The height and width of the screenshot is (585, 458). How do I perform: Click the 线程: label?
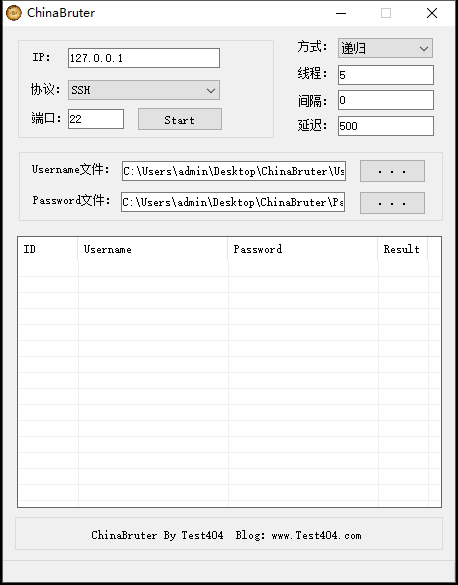pos(312,73)
